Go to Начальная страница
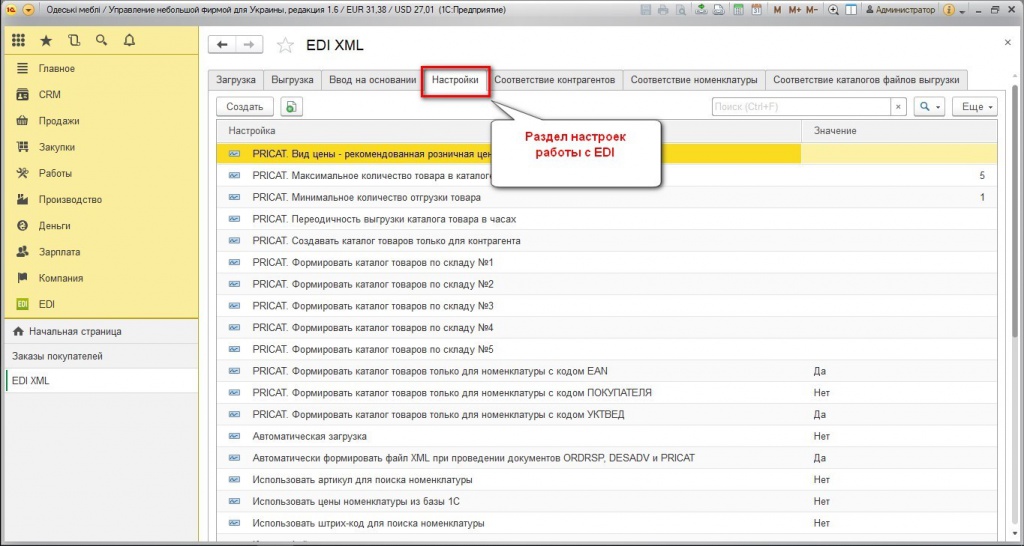The image size is (1024, 546). pyautogui.click(x=101, y=331)
